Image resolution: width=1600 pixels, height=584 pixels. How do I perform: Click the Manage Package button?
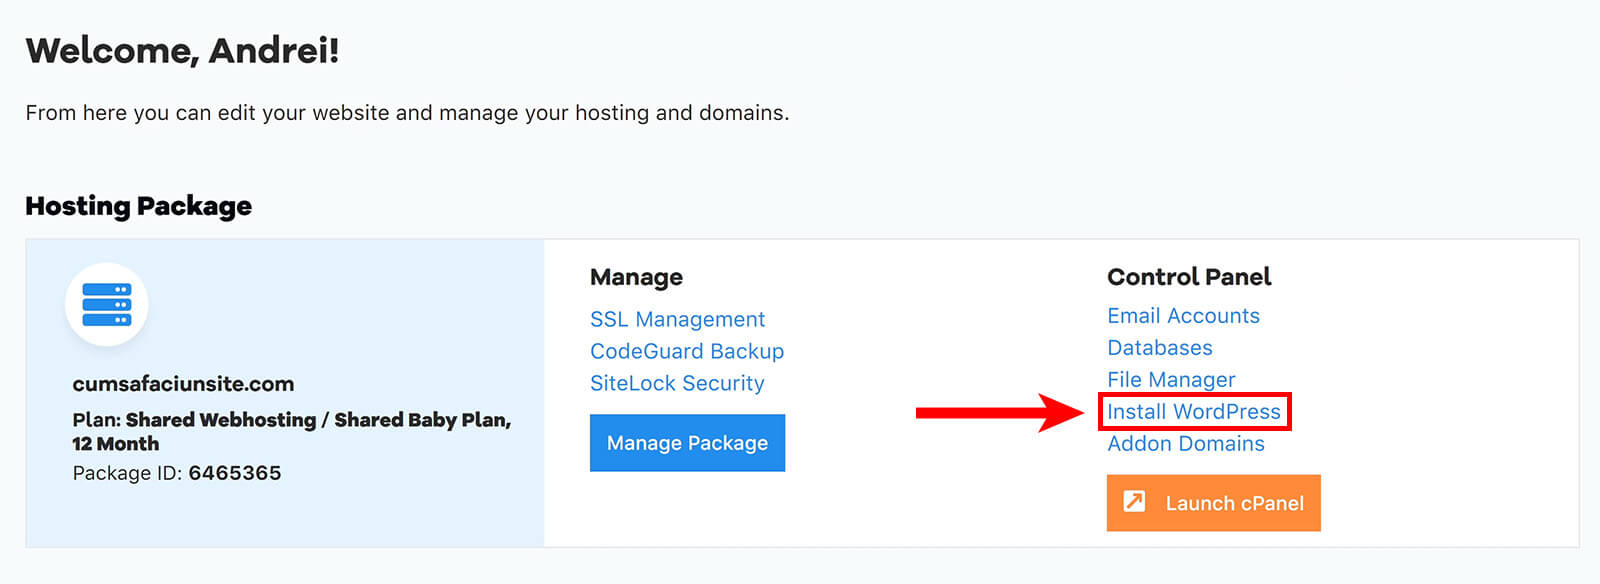coord(687,443)
